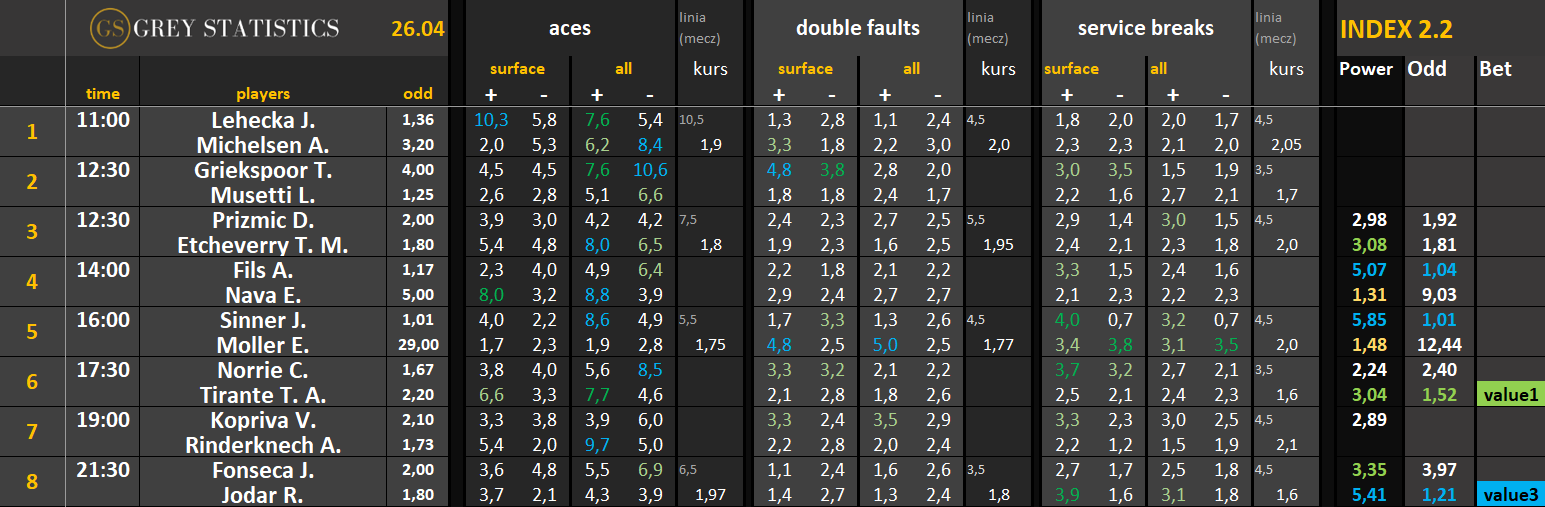Select the service breaks section header
The width and height of the screenshot is (1545, 507).
pyautogui.click(x=1145, y=28)
